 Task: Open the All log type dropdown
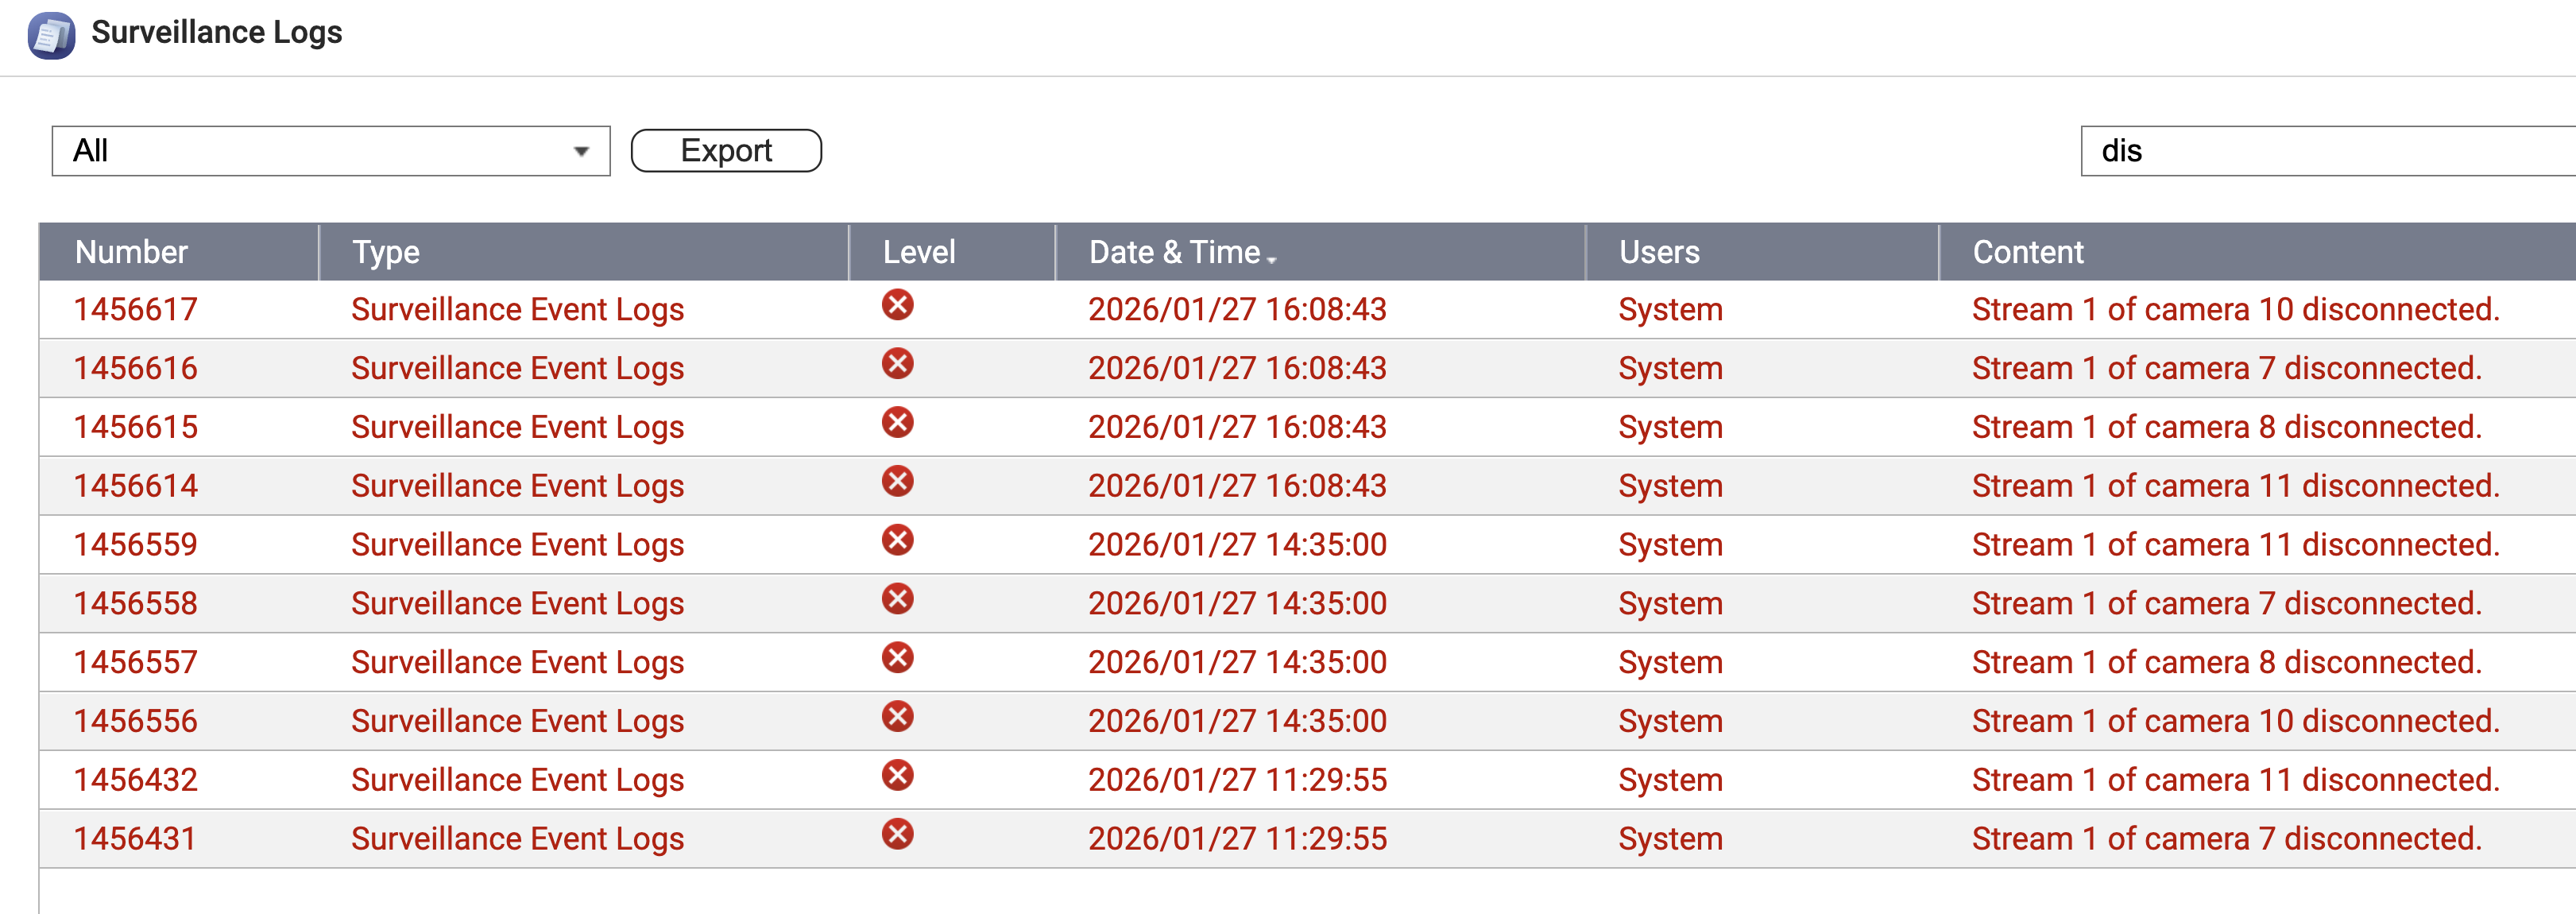[x=330, y=151]
